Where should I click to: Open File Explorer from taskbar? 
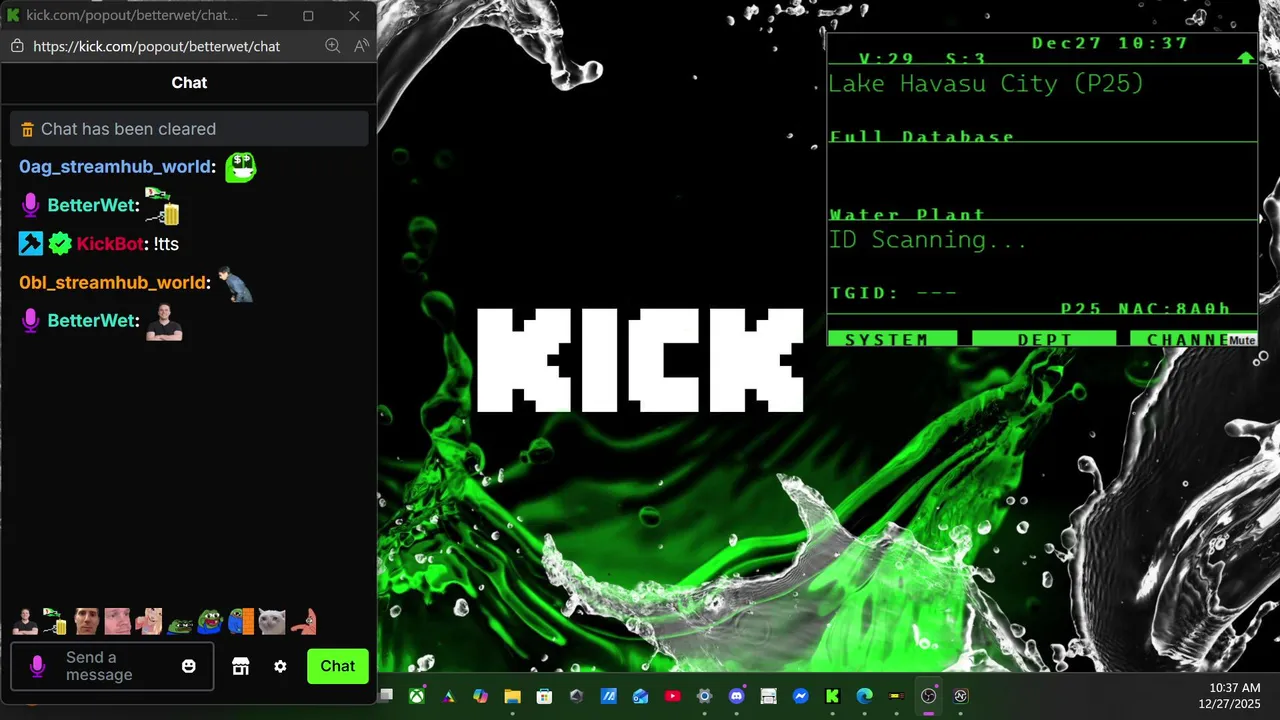[x=512, y=696]
